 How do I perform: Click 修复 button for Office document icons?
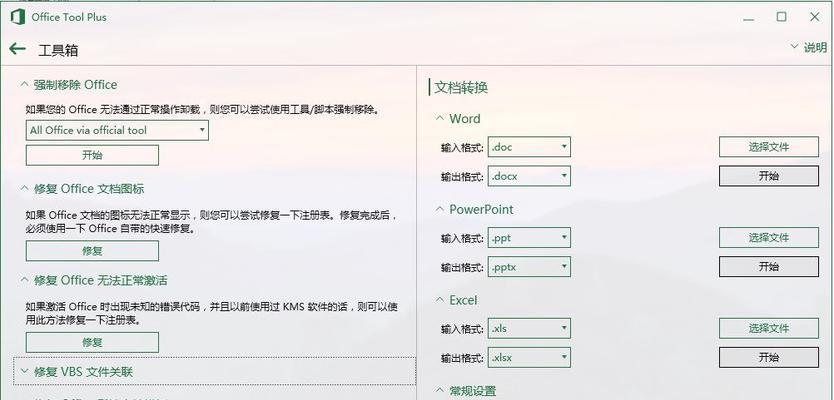[92, 251]
